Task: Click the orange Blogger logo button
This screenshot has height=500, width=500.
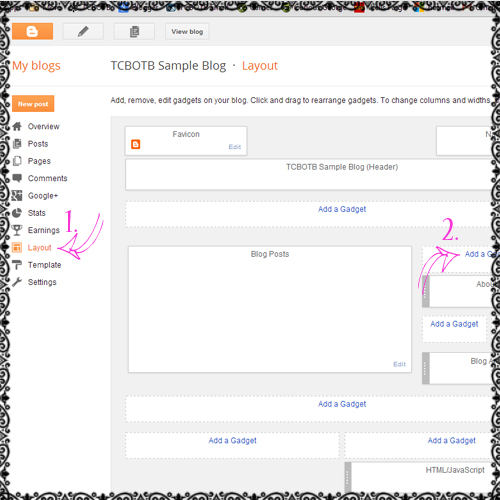Action: (x=32, y=31)
